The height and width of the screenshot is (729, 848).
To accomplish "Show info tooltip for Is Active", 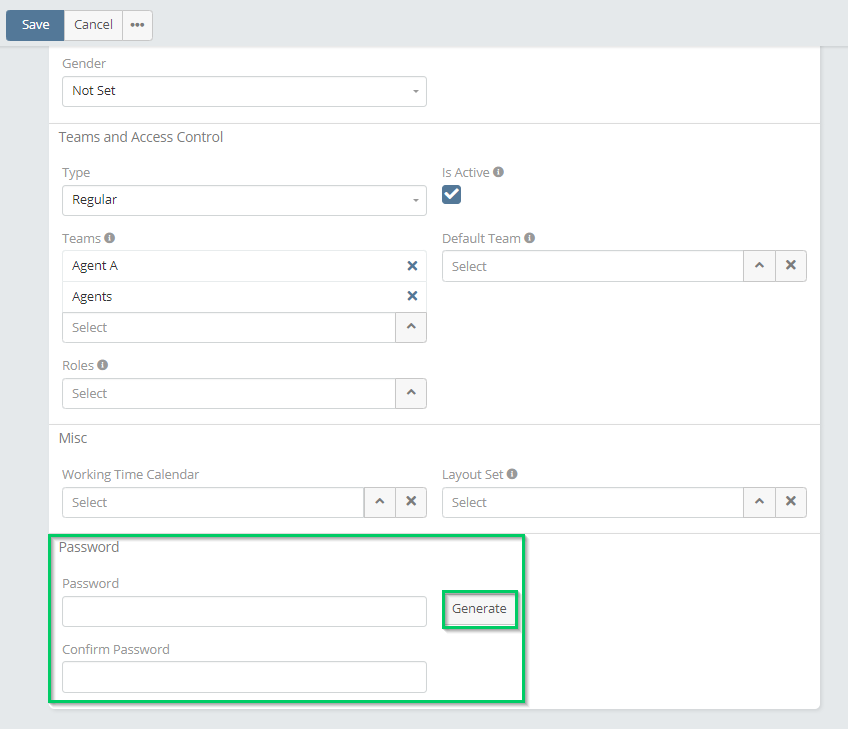I will coord(499,172).
